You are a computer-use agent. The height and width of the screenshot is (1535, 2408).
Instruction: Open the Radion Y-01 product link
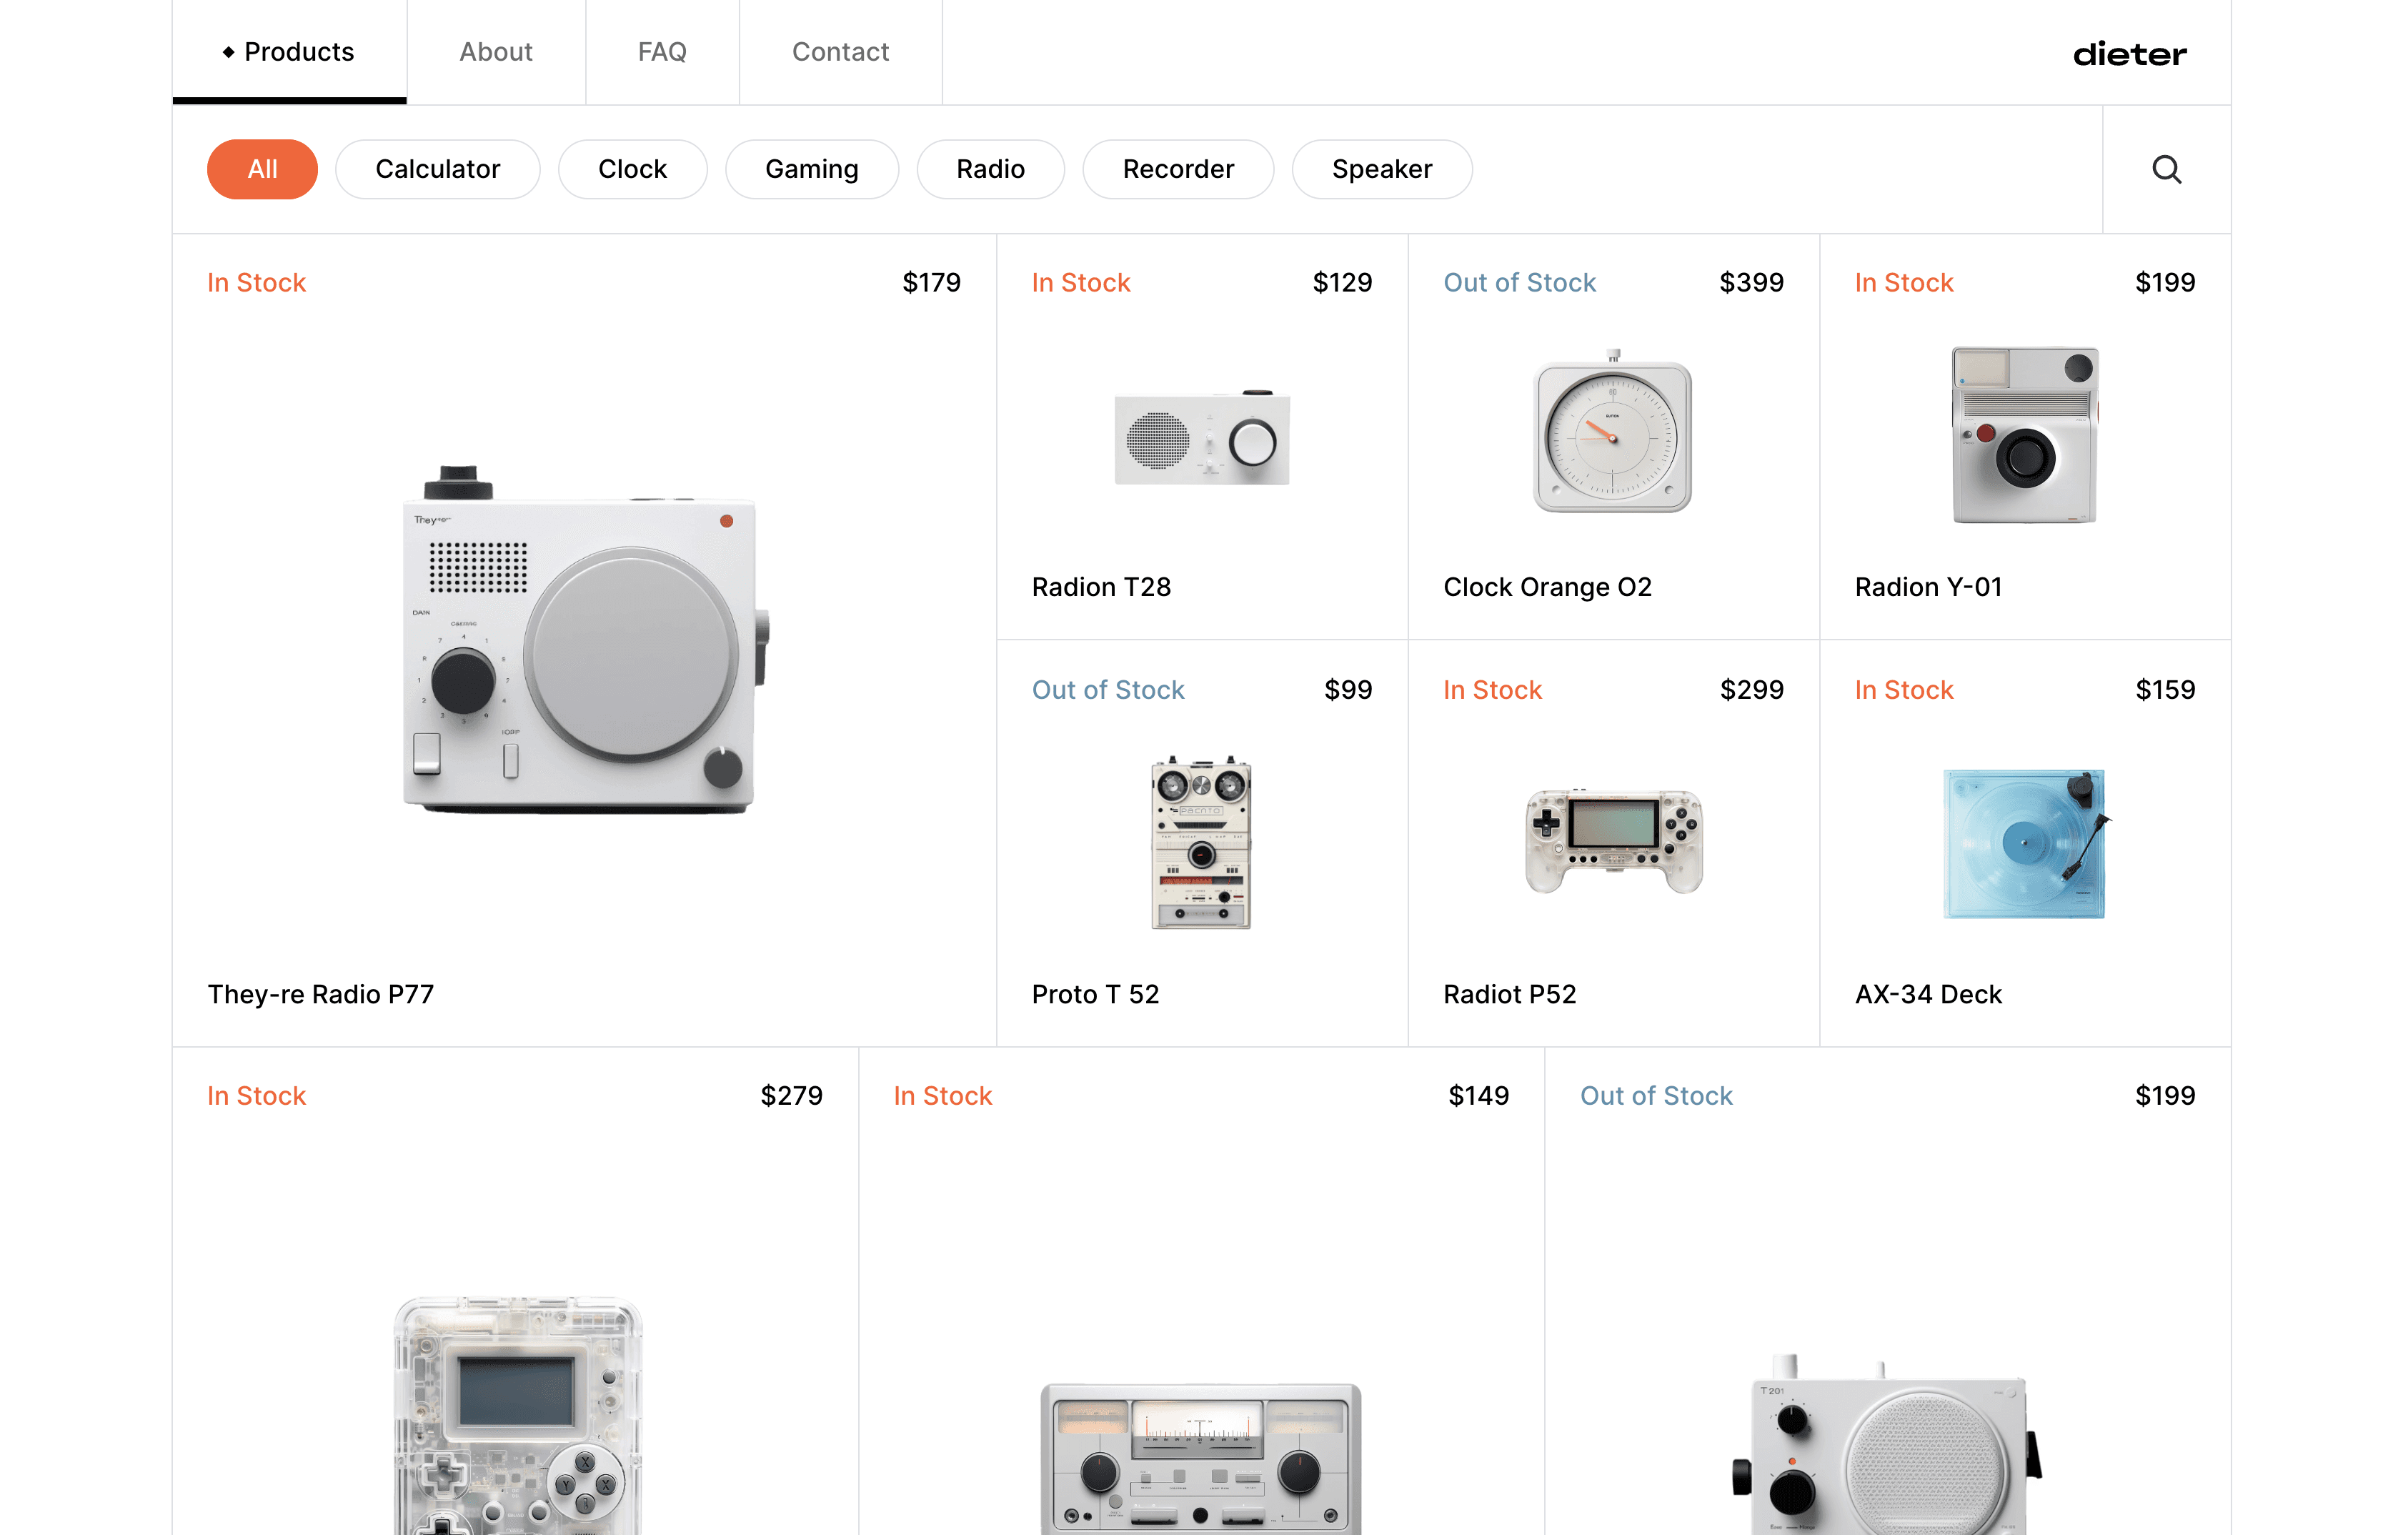coord(1928,587)
